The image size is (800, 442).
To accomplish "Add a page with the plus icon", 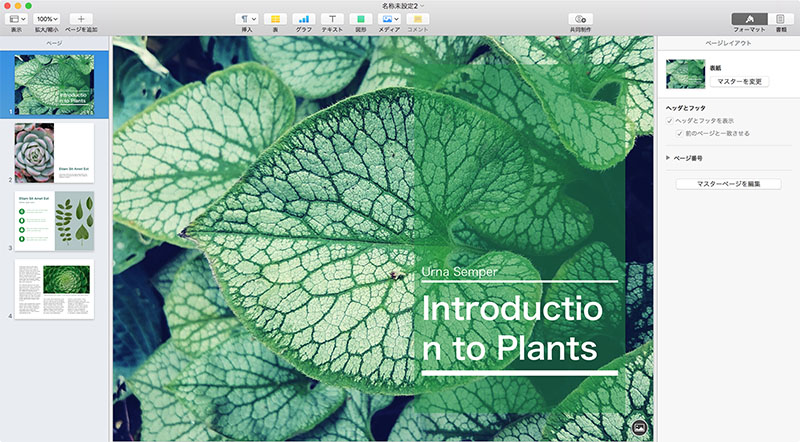I will click(81, 19).
